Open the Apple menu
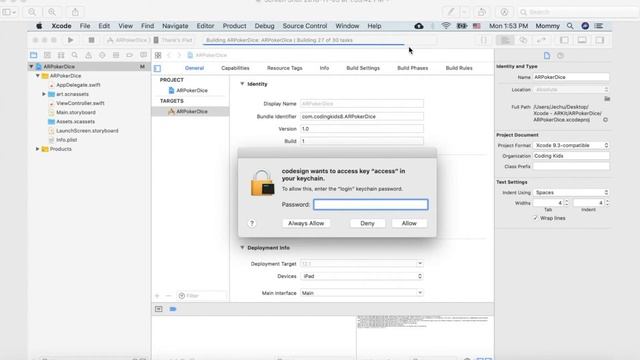Viewport: 640px width, 360px height. pos(39,26)
